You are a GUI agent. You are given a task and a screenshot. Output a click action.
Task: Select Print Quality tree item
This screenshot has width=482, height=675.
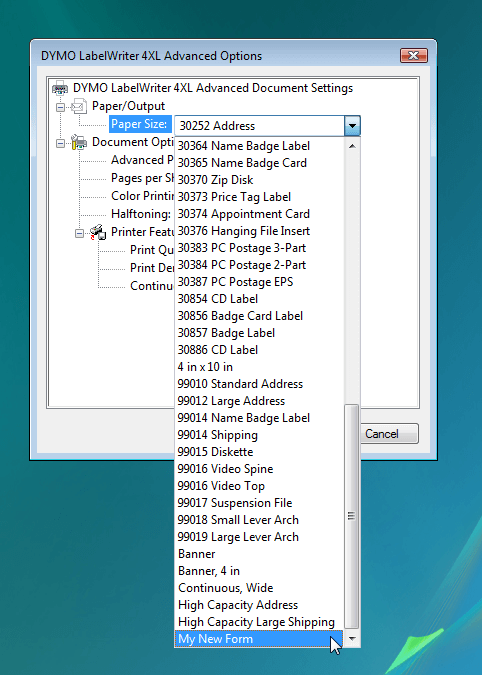pos(151,250)
